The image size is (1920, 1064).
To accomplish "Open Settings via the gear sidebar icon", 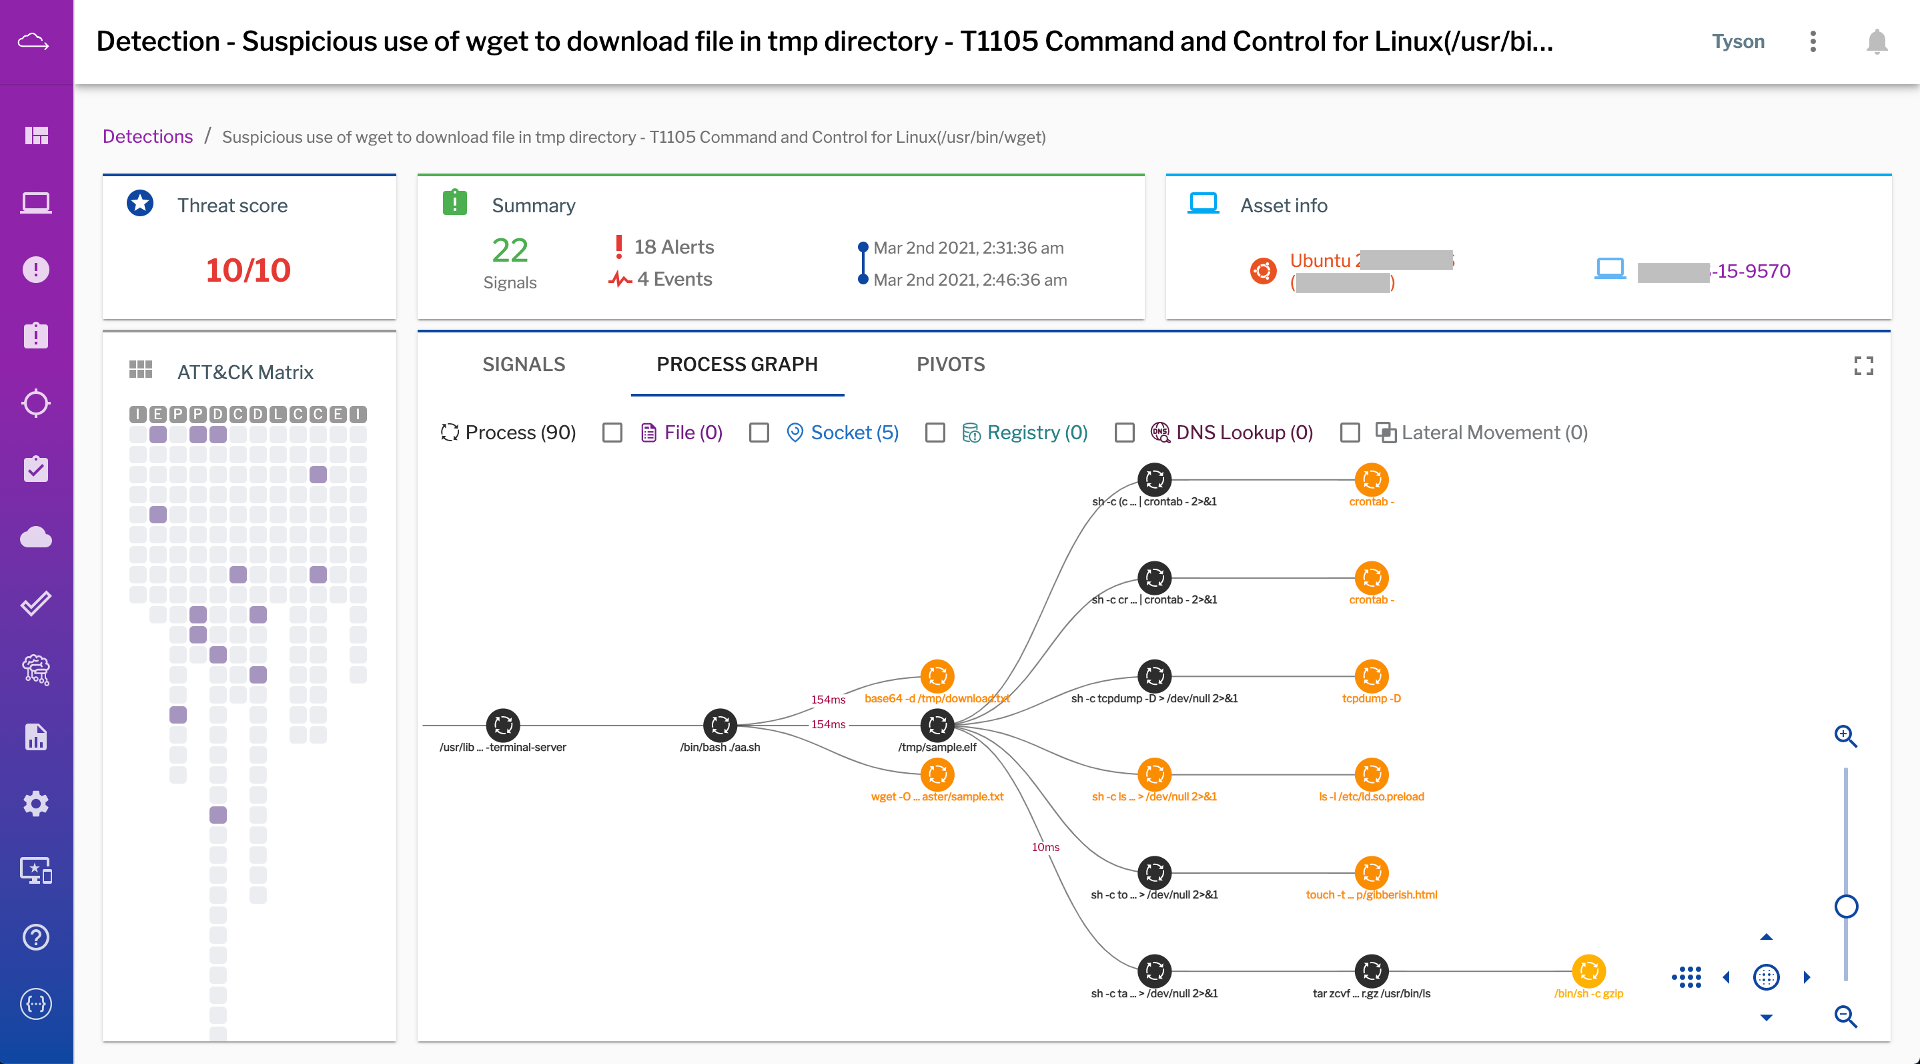I will pyautogui.click(x=36, y=803).
